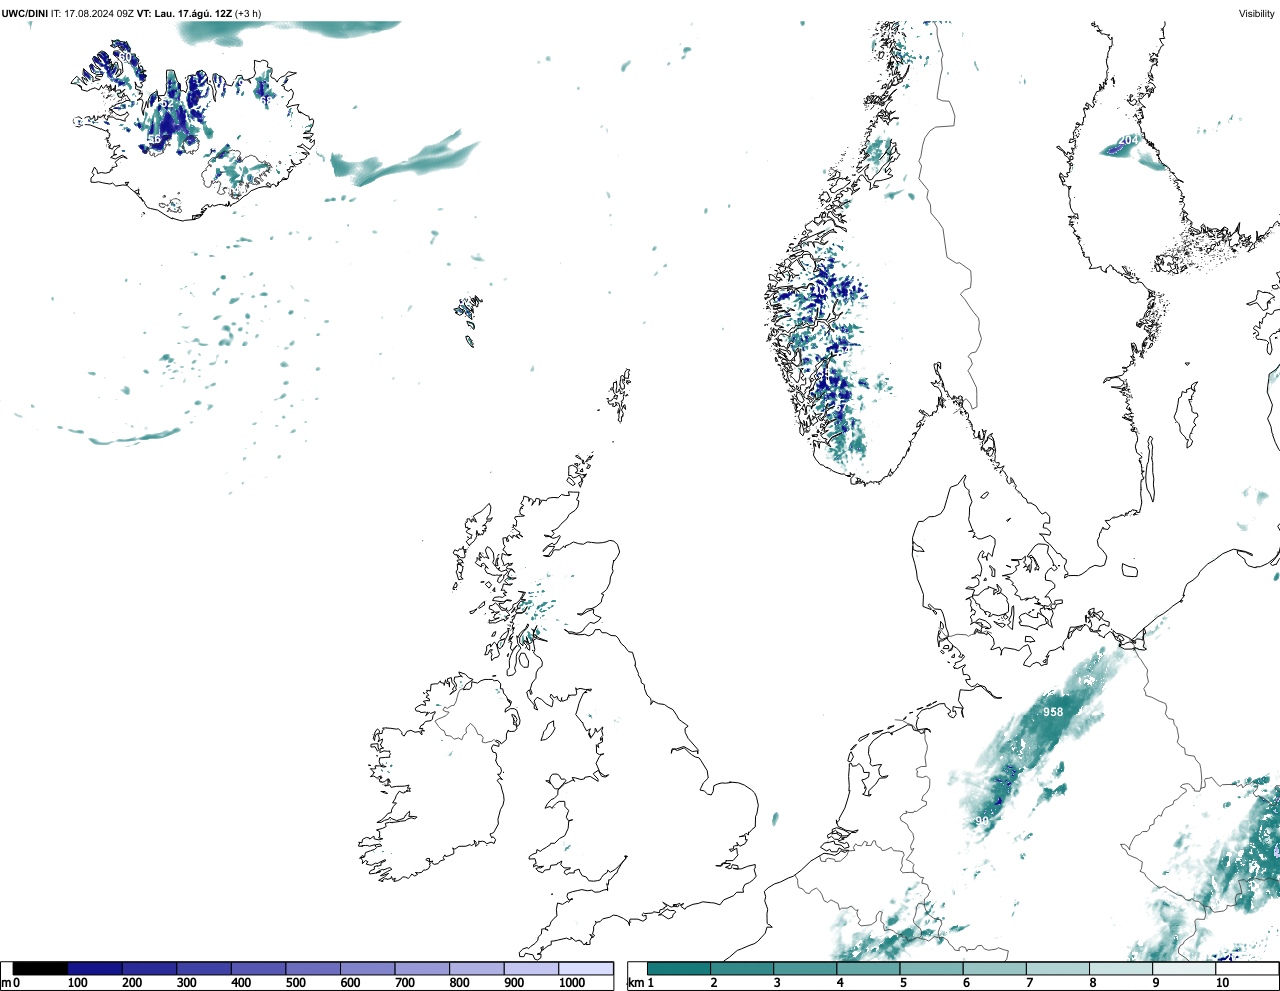The height and width of the screenshot is (991, 1280).
Task: Click the 'm' unit label of left legend
Action: tap(5, 983)
